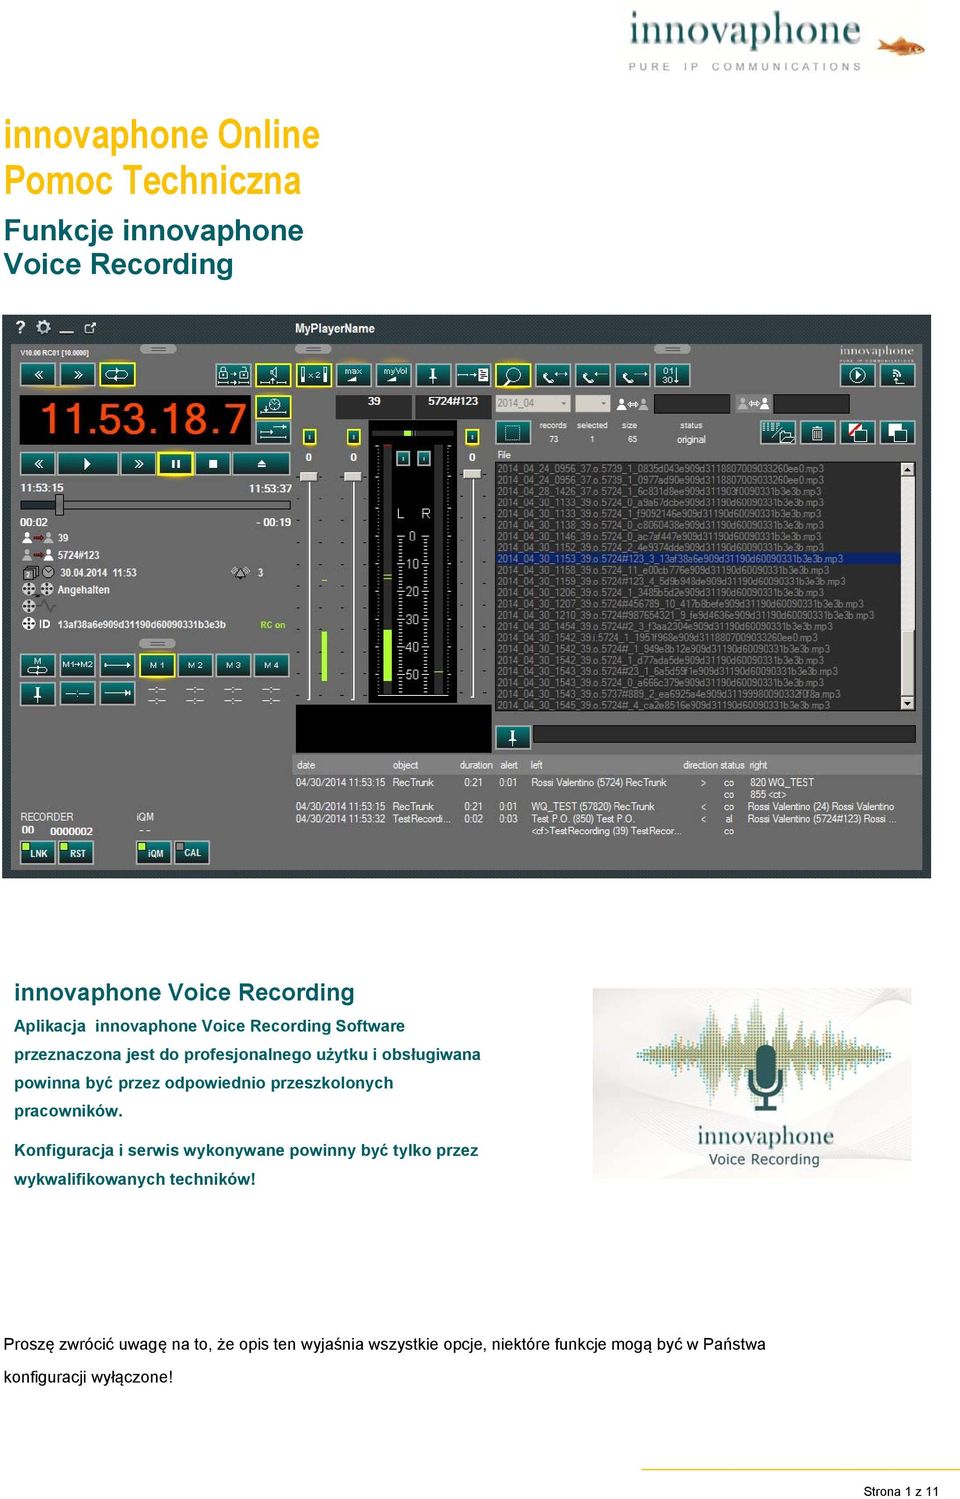Screen dimensions: 960x1499
Task: Click the eject button in transport bar
Action: (x=261, y=464)
